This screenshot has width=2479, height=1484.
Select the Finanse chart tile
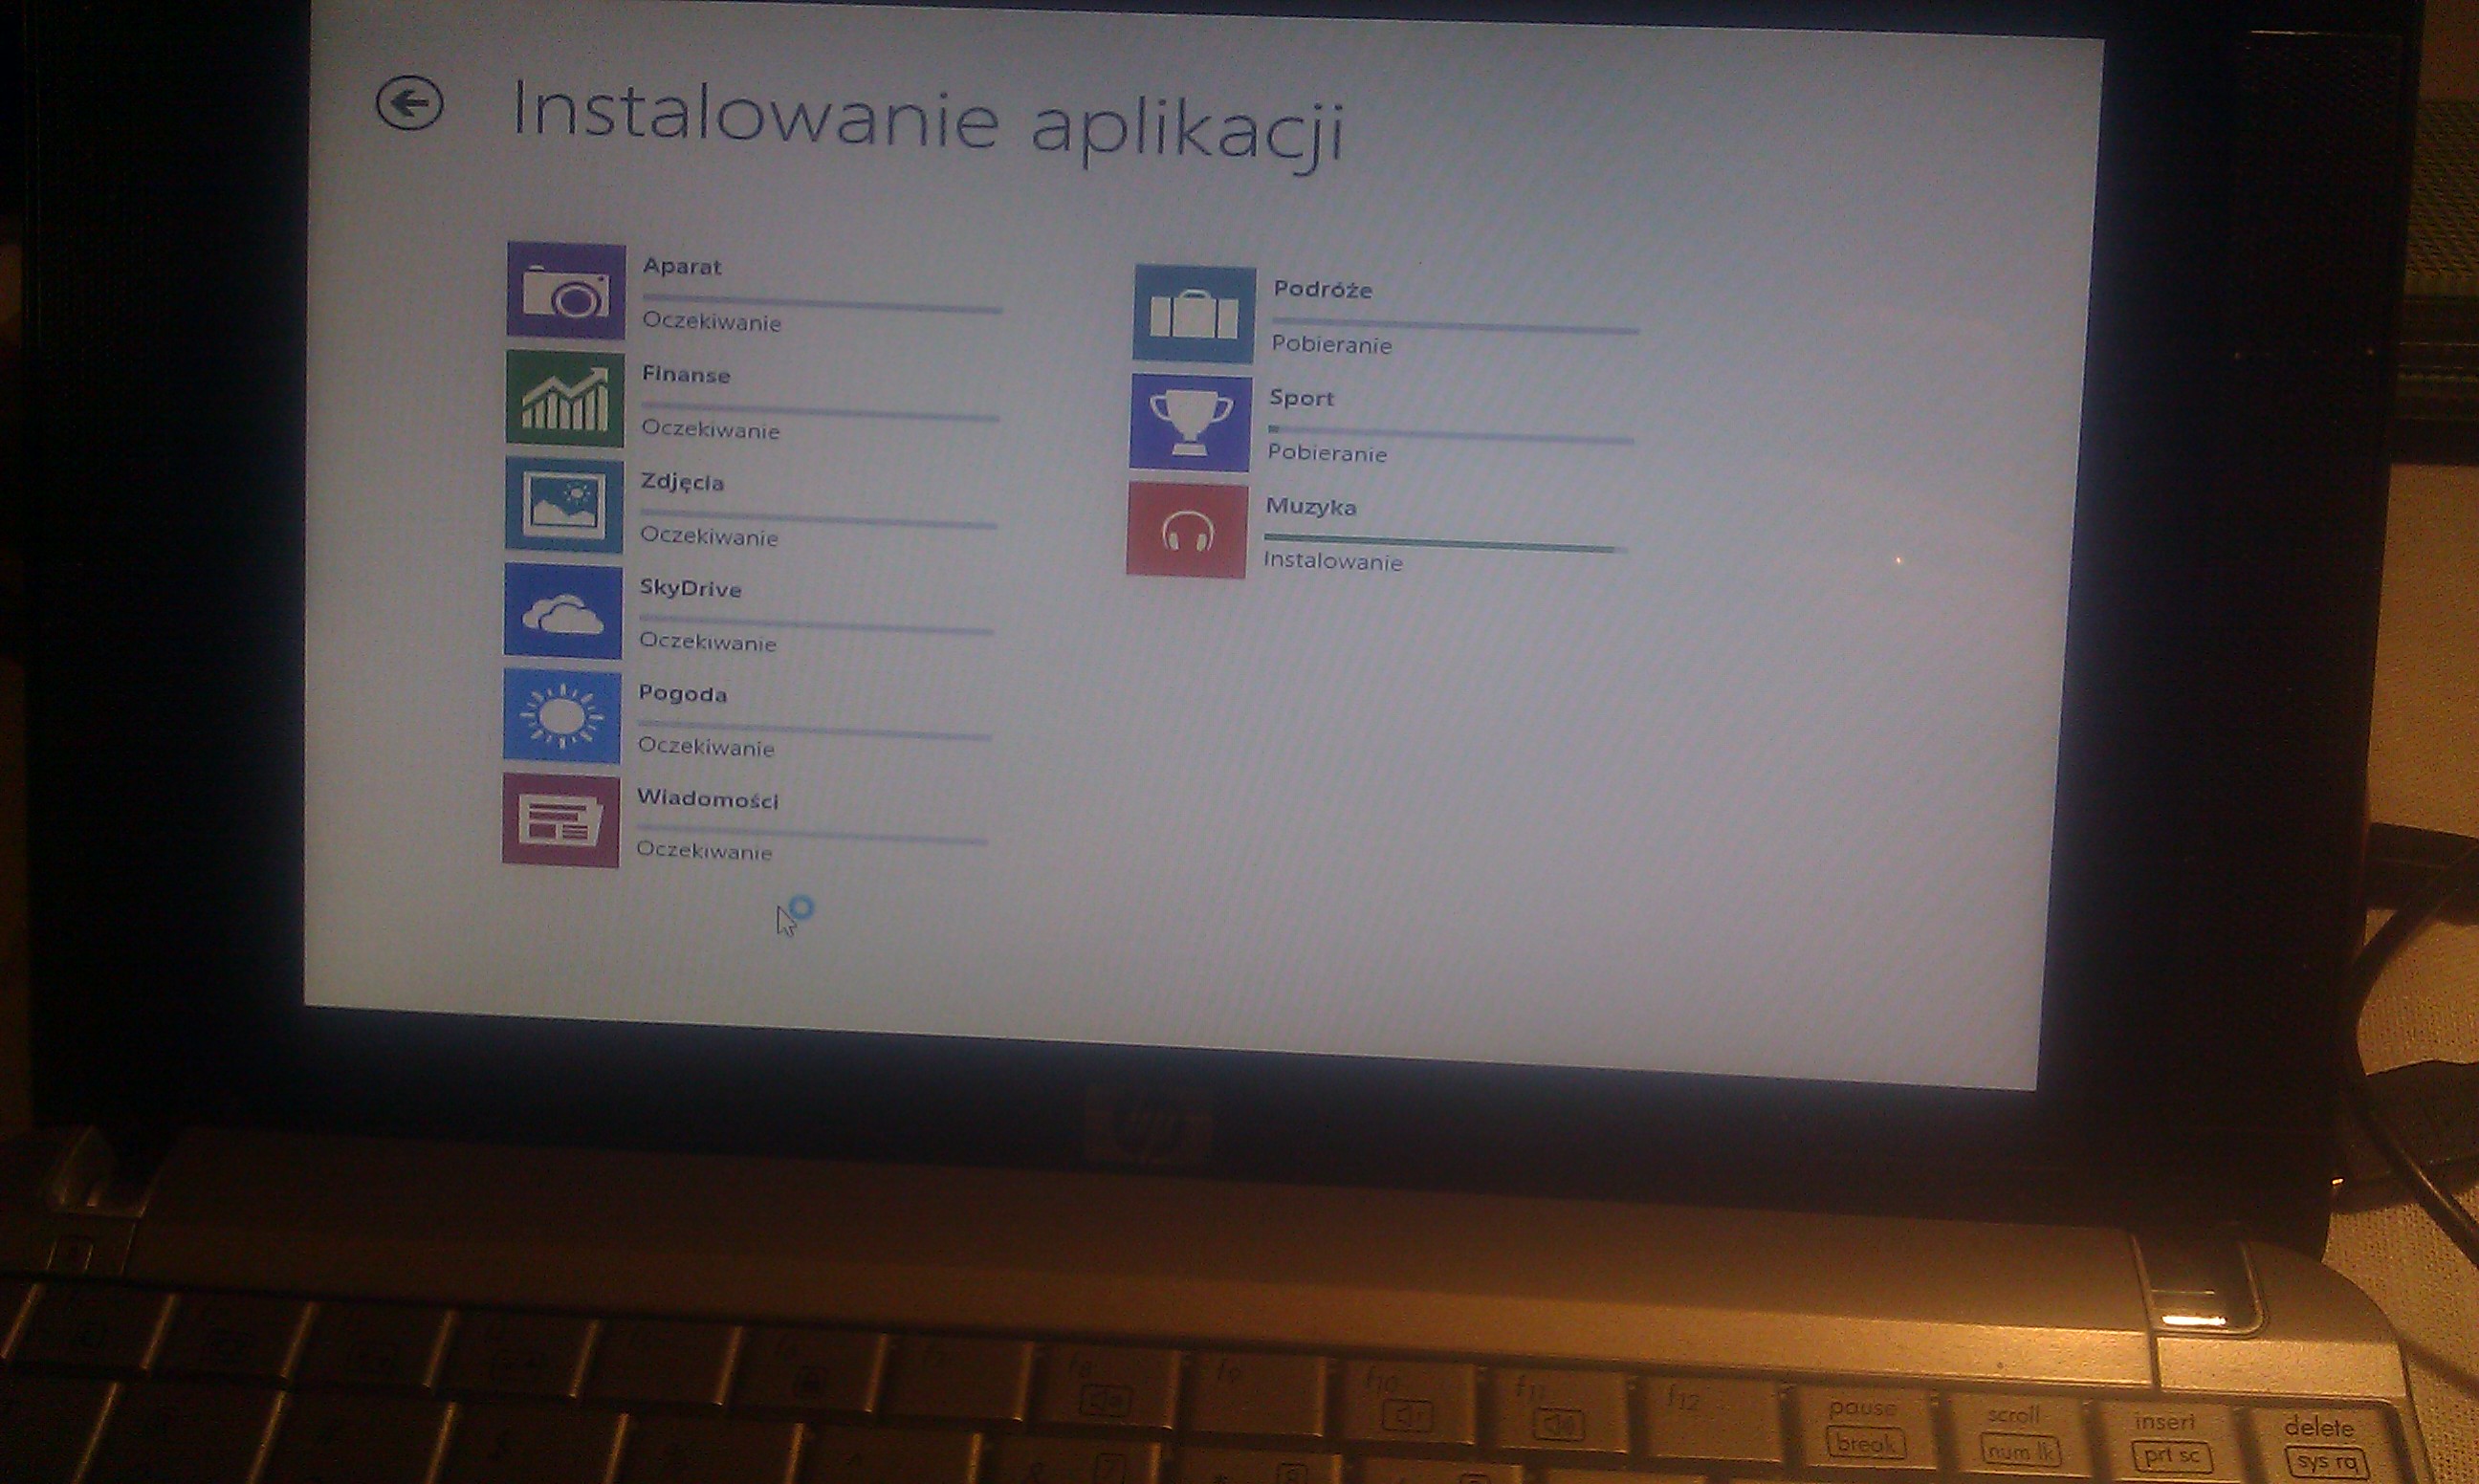pos(565,399)
